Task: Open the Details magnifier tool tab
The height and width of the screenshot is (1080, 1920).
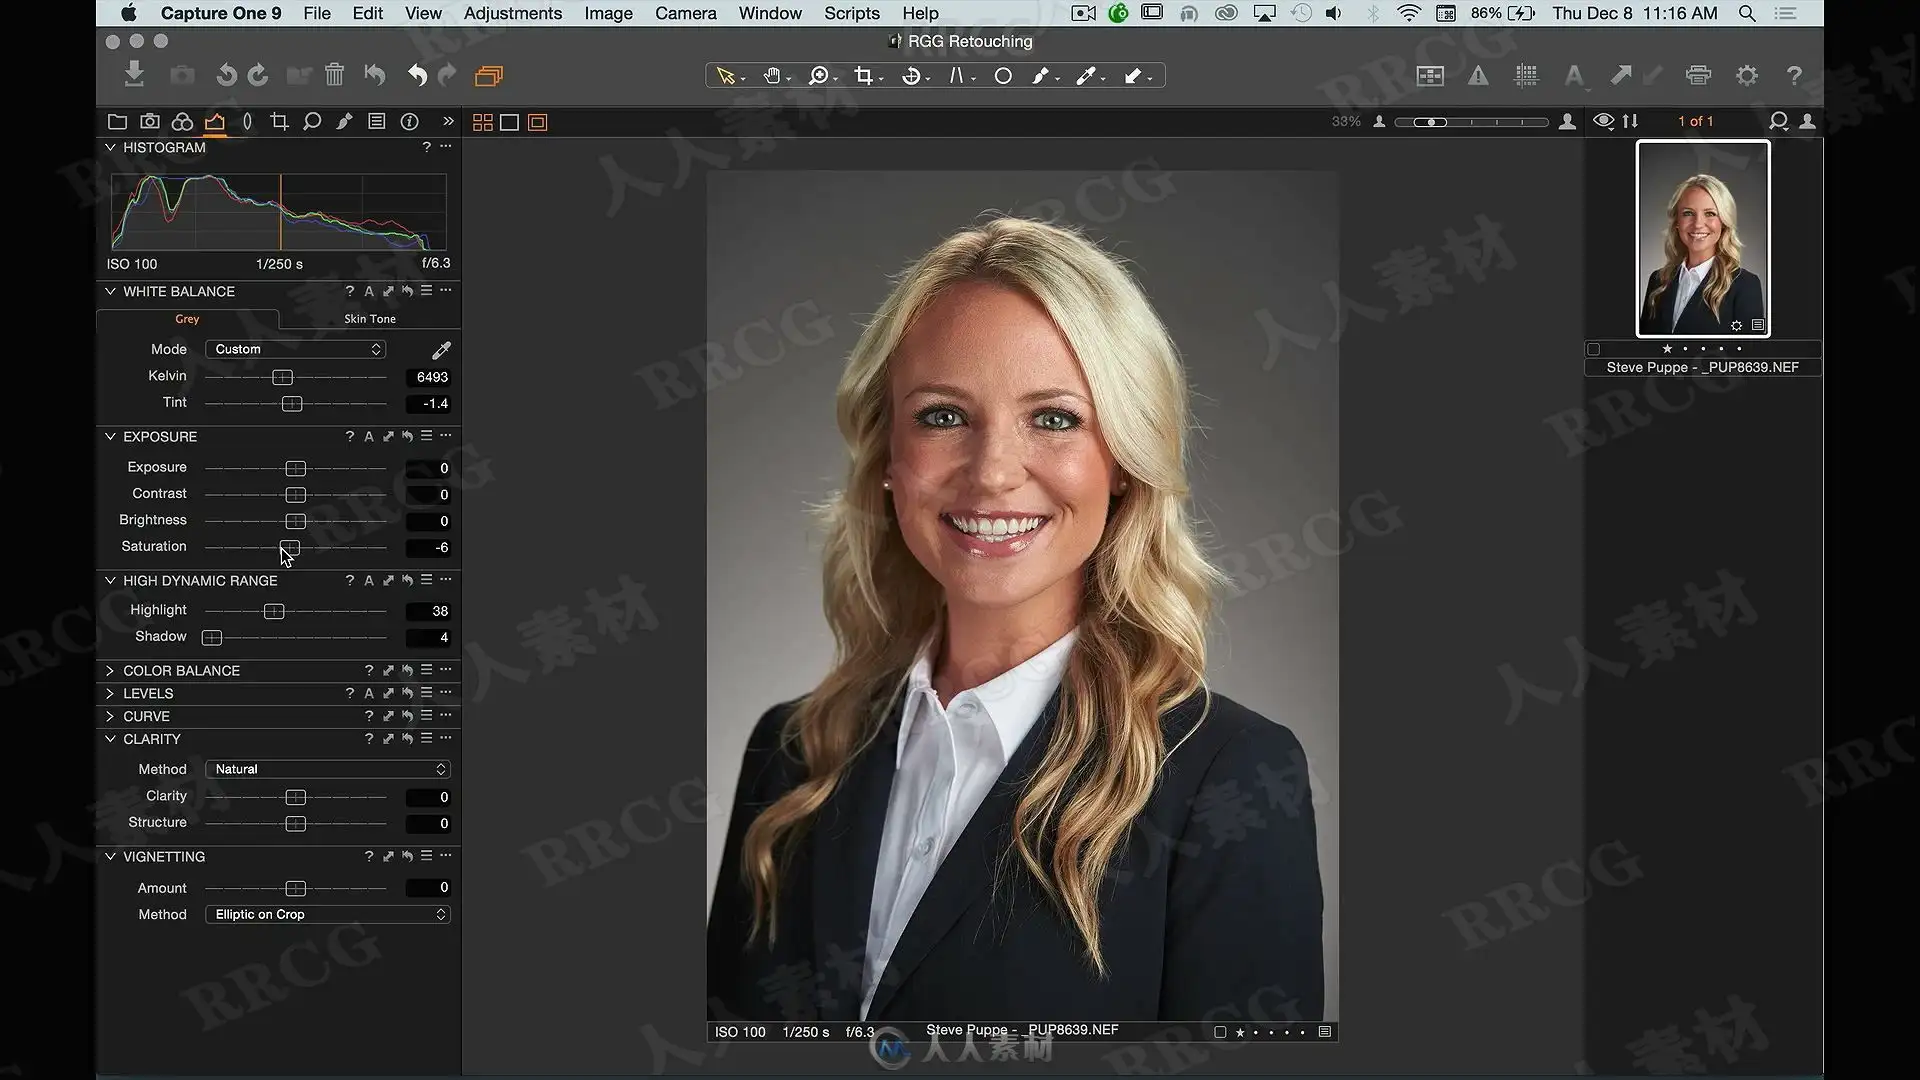Action: pos(312,122)
